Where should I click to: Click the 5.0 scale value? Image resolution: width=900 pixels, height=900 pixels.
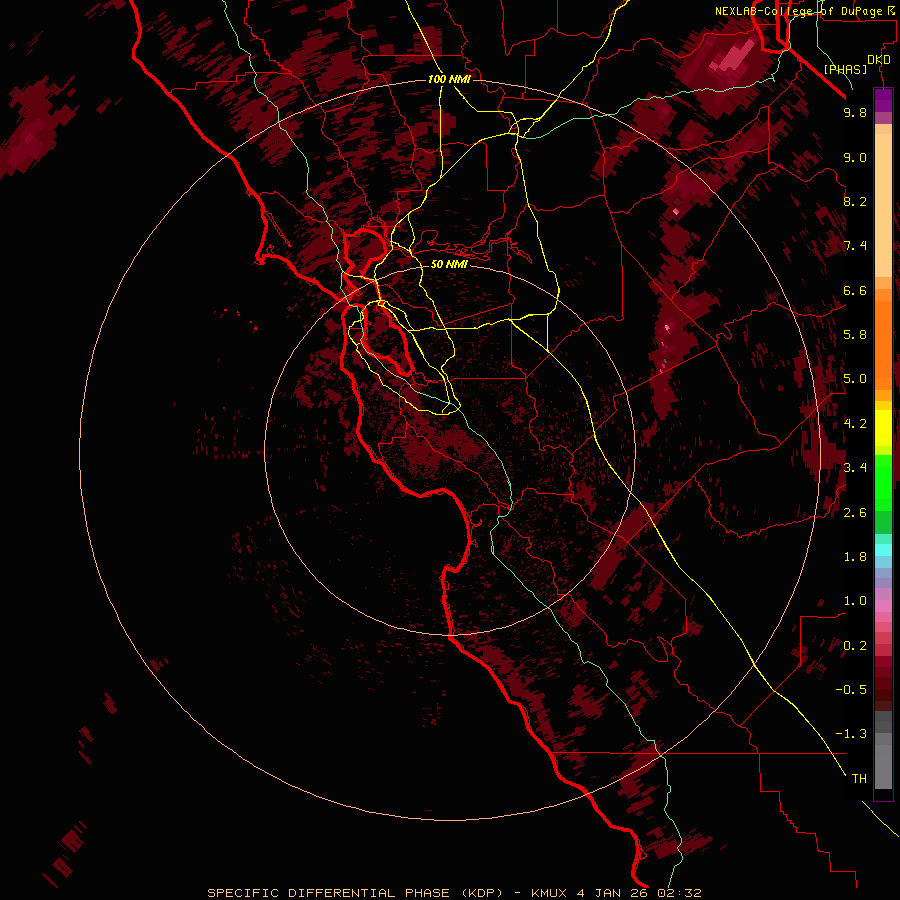click(x=855, y=379)
